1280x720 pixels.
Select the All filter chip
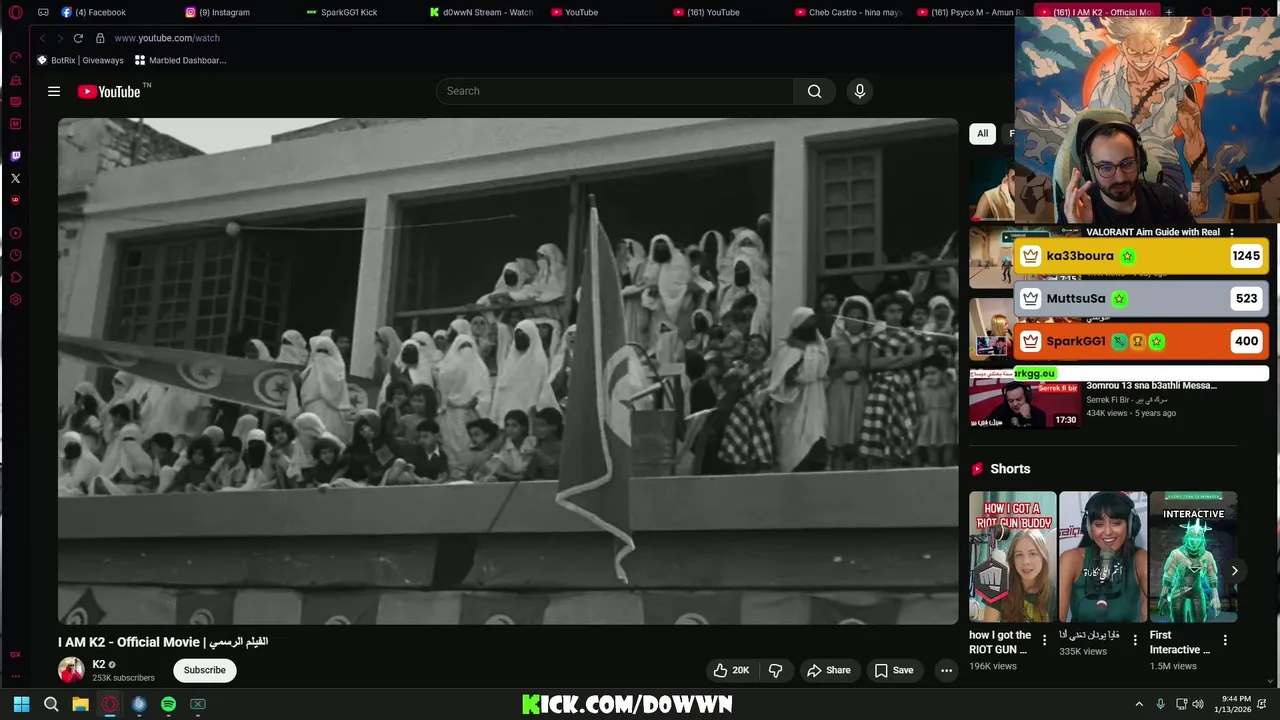(982, 133)
